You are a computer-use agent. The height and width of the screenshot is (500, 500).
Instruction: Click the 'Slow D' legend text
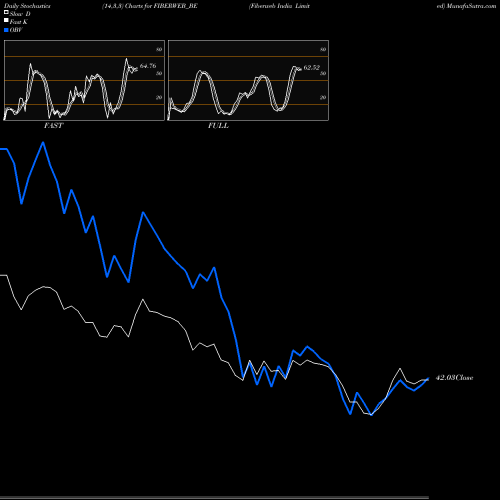[20, 14]
